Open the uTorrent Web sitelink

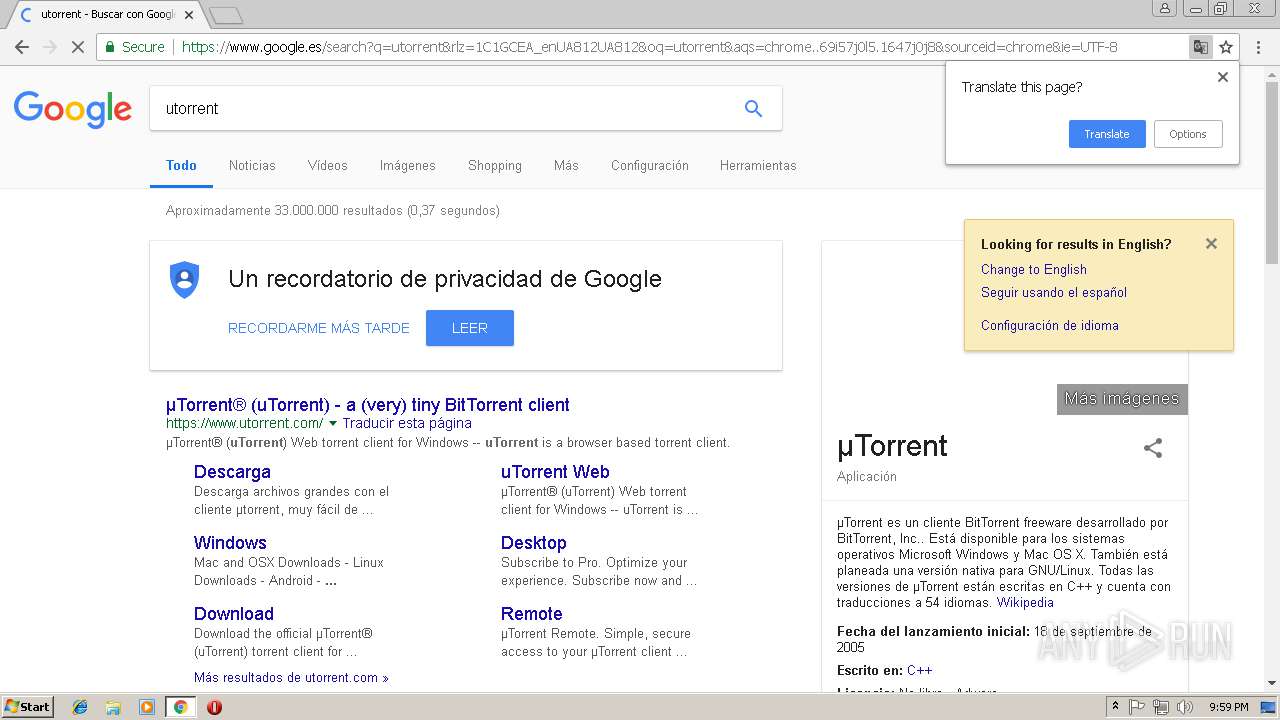click(555, 472)
